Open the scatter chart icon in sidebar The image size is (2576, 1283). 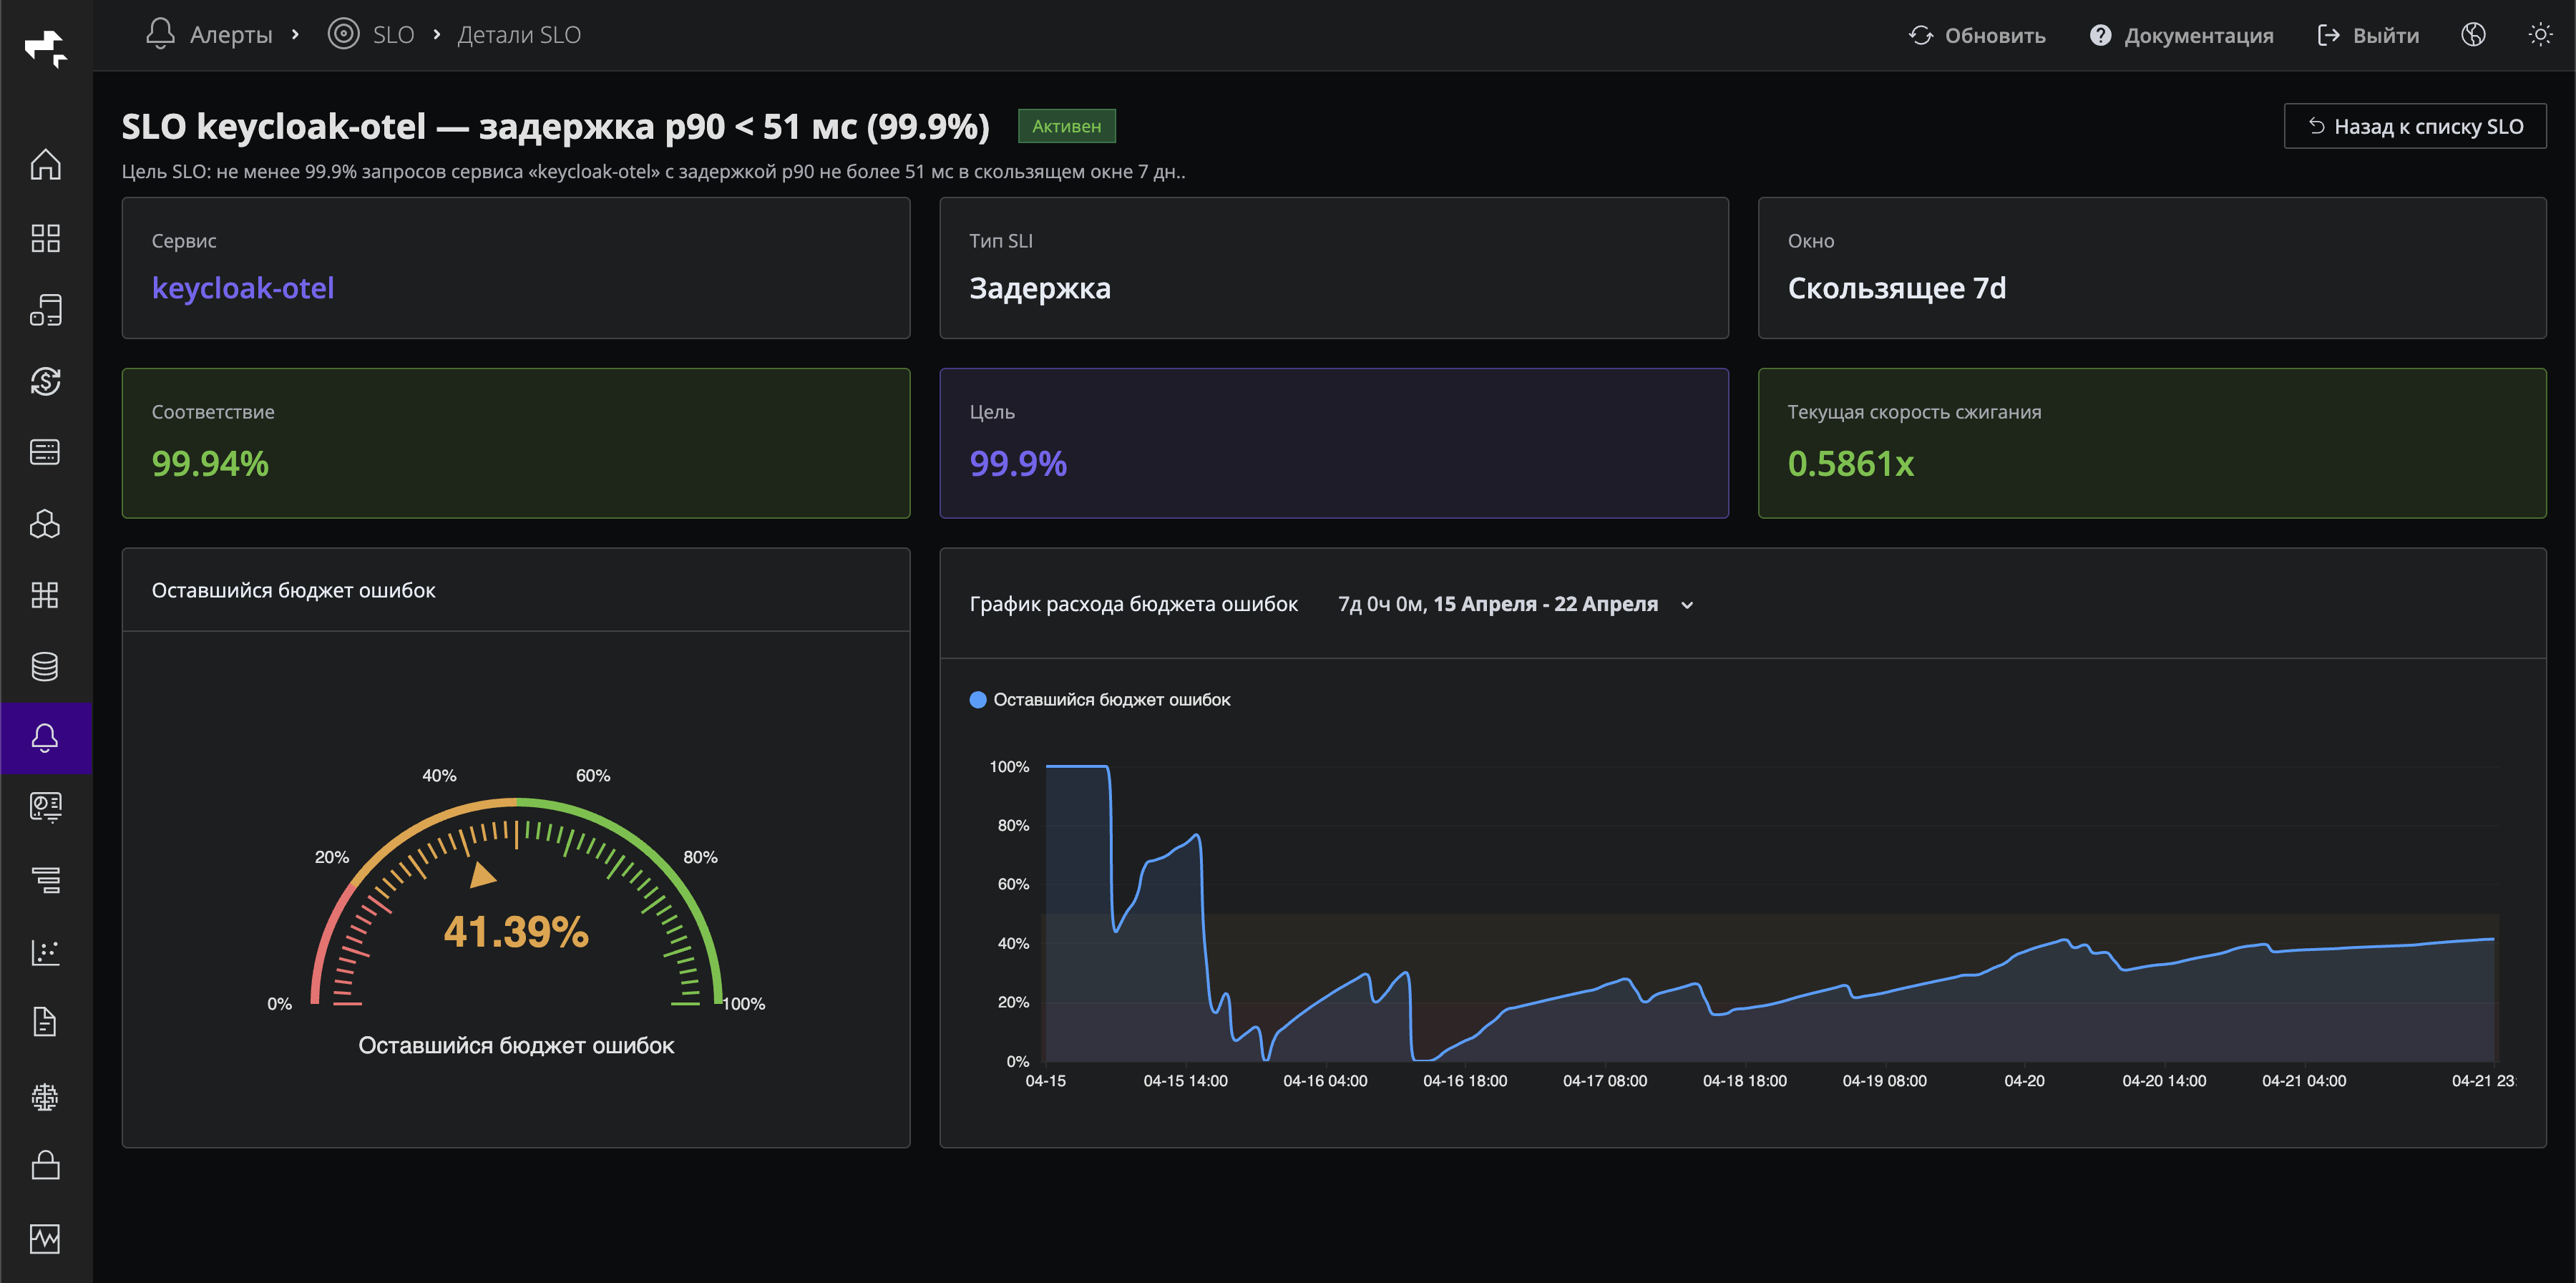pyautogui.click(x=45, y=951)
